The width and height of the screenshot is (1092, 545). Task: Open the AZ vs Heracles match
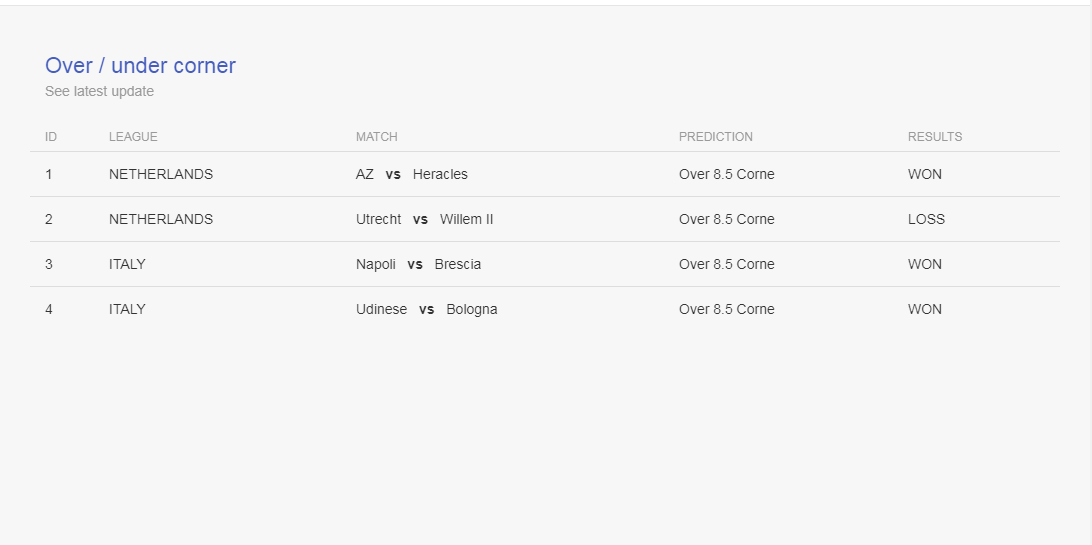point(412,174)
